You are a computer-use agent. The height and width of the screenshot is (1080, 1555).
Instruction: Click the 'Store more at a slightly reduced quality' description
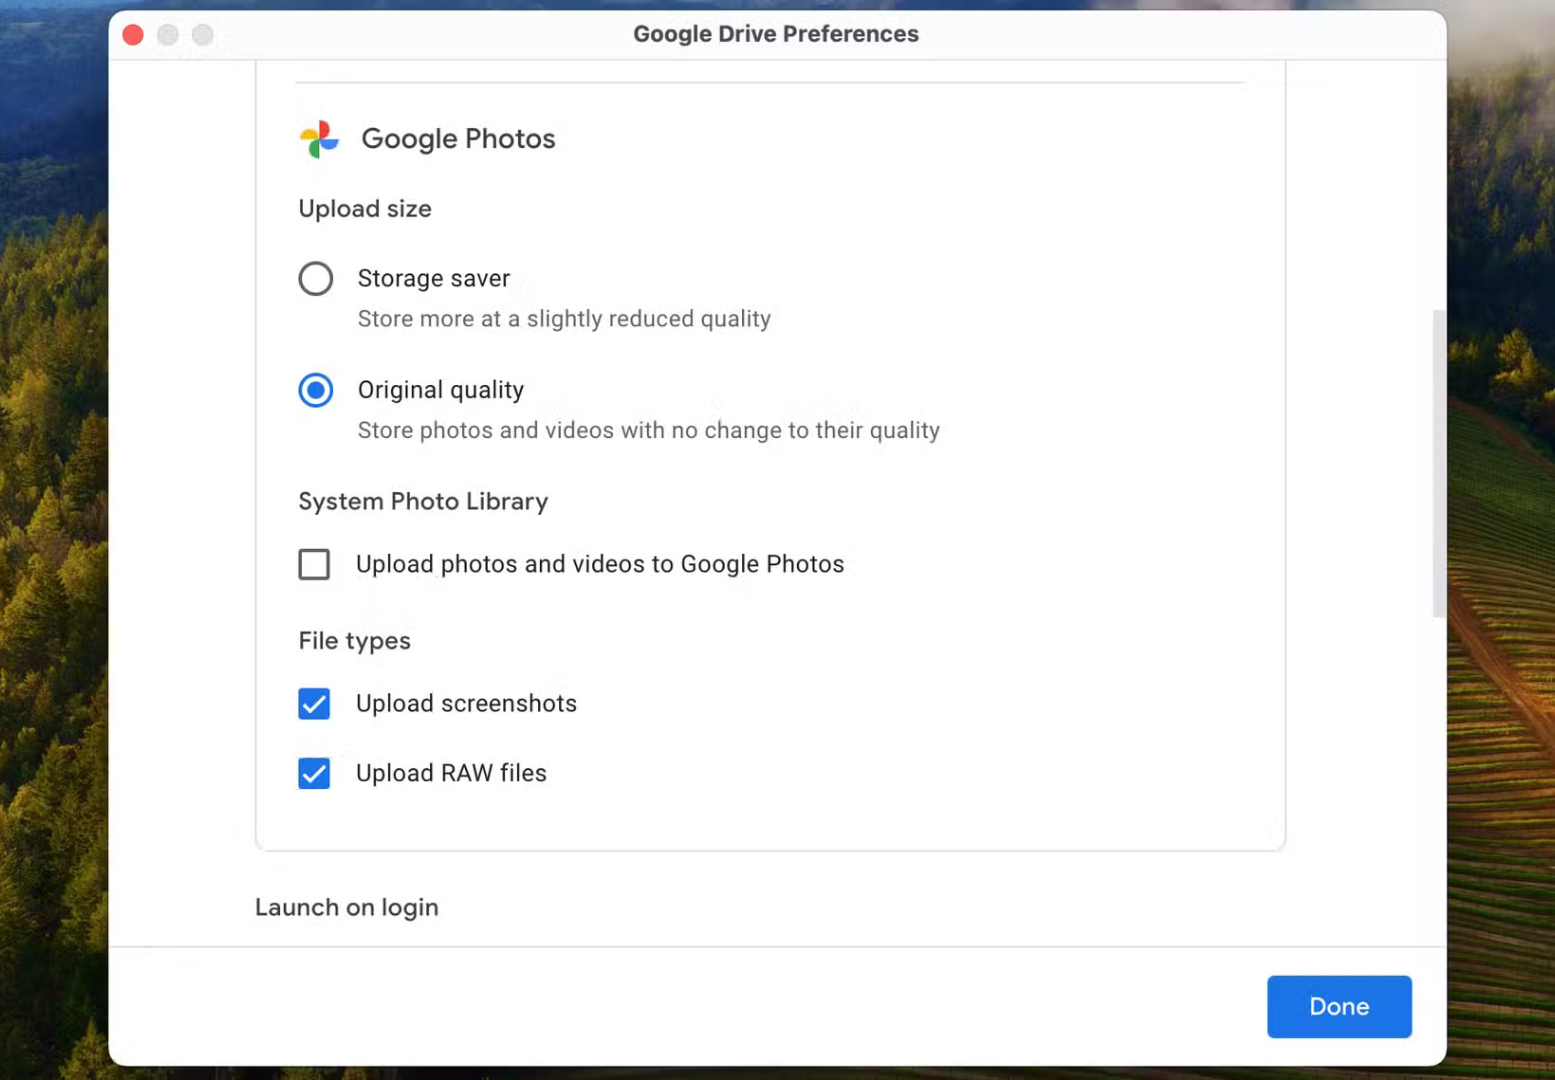point(564,319)
